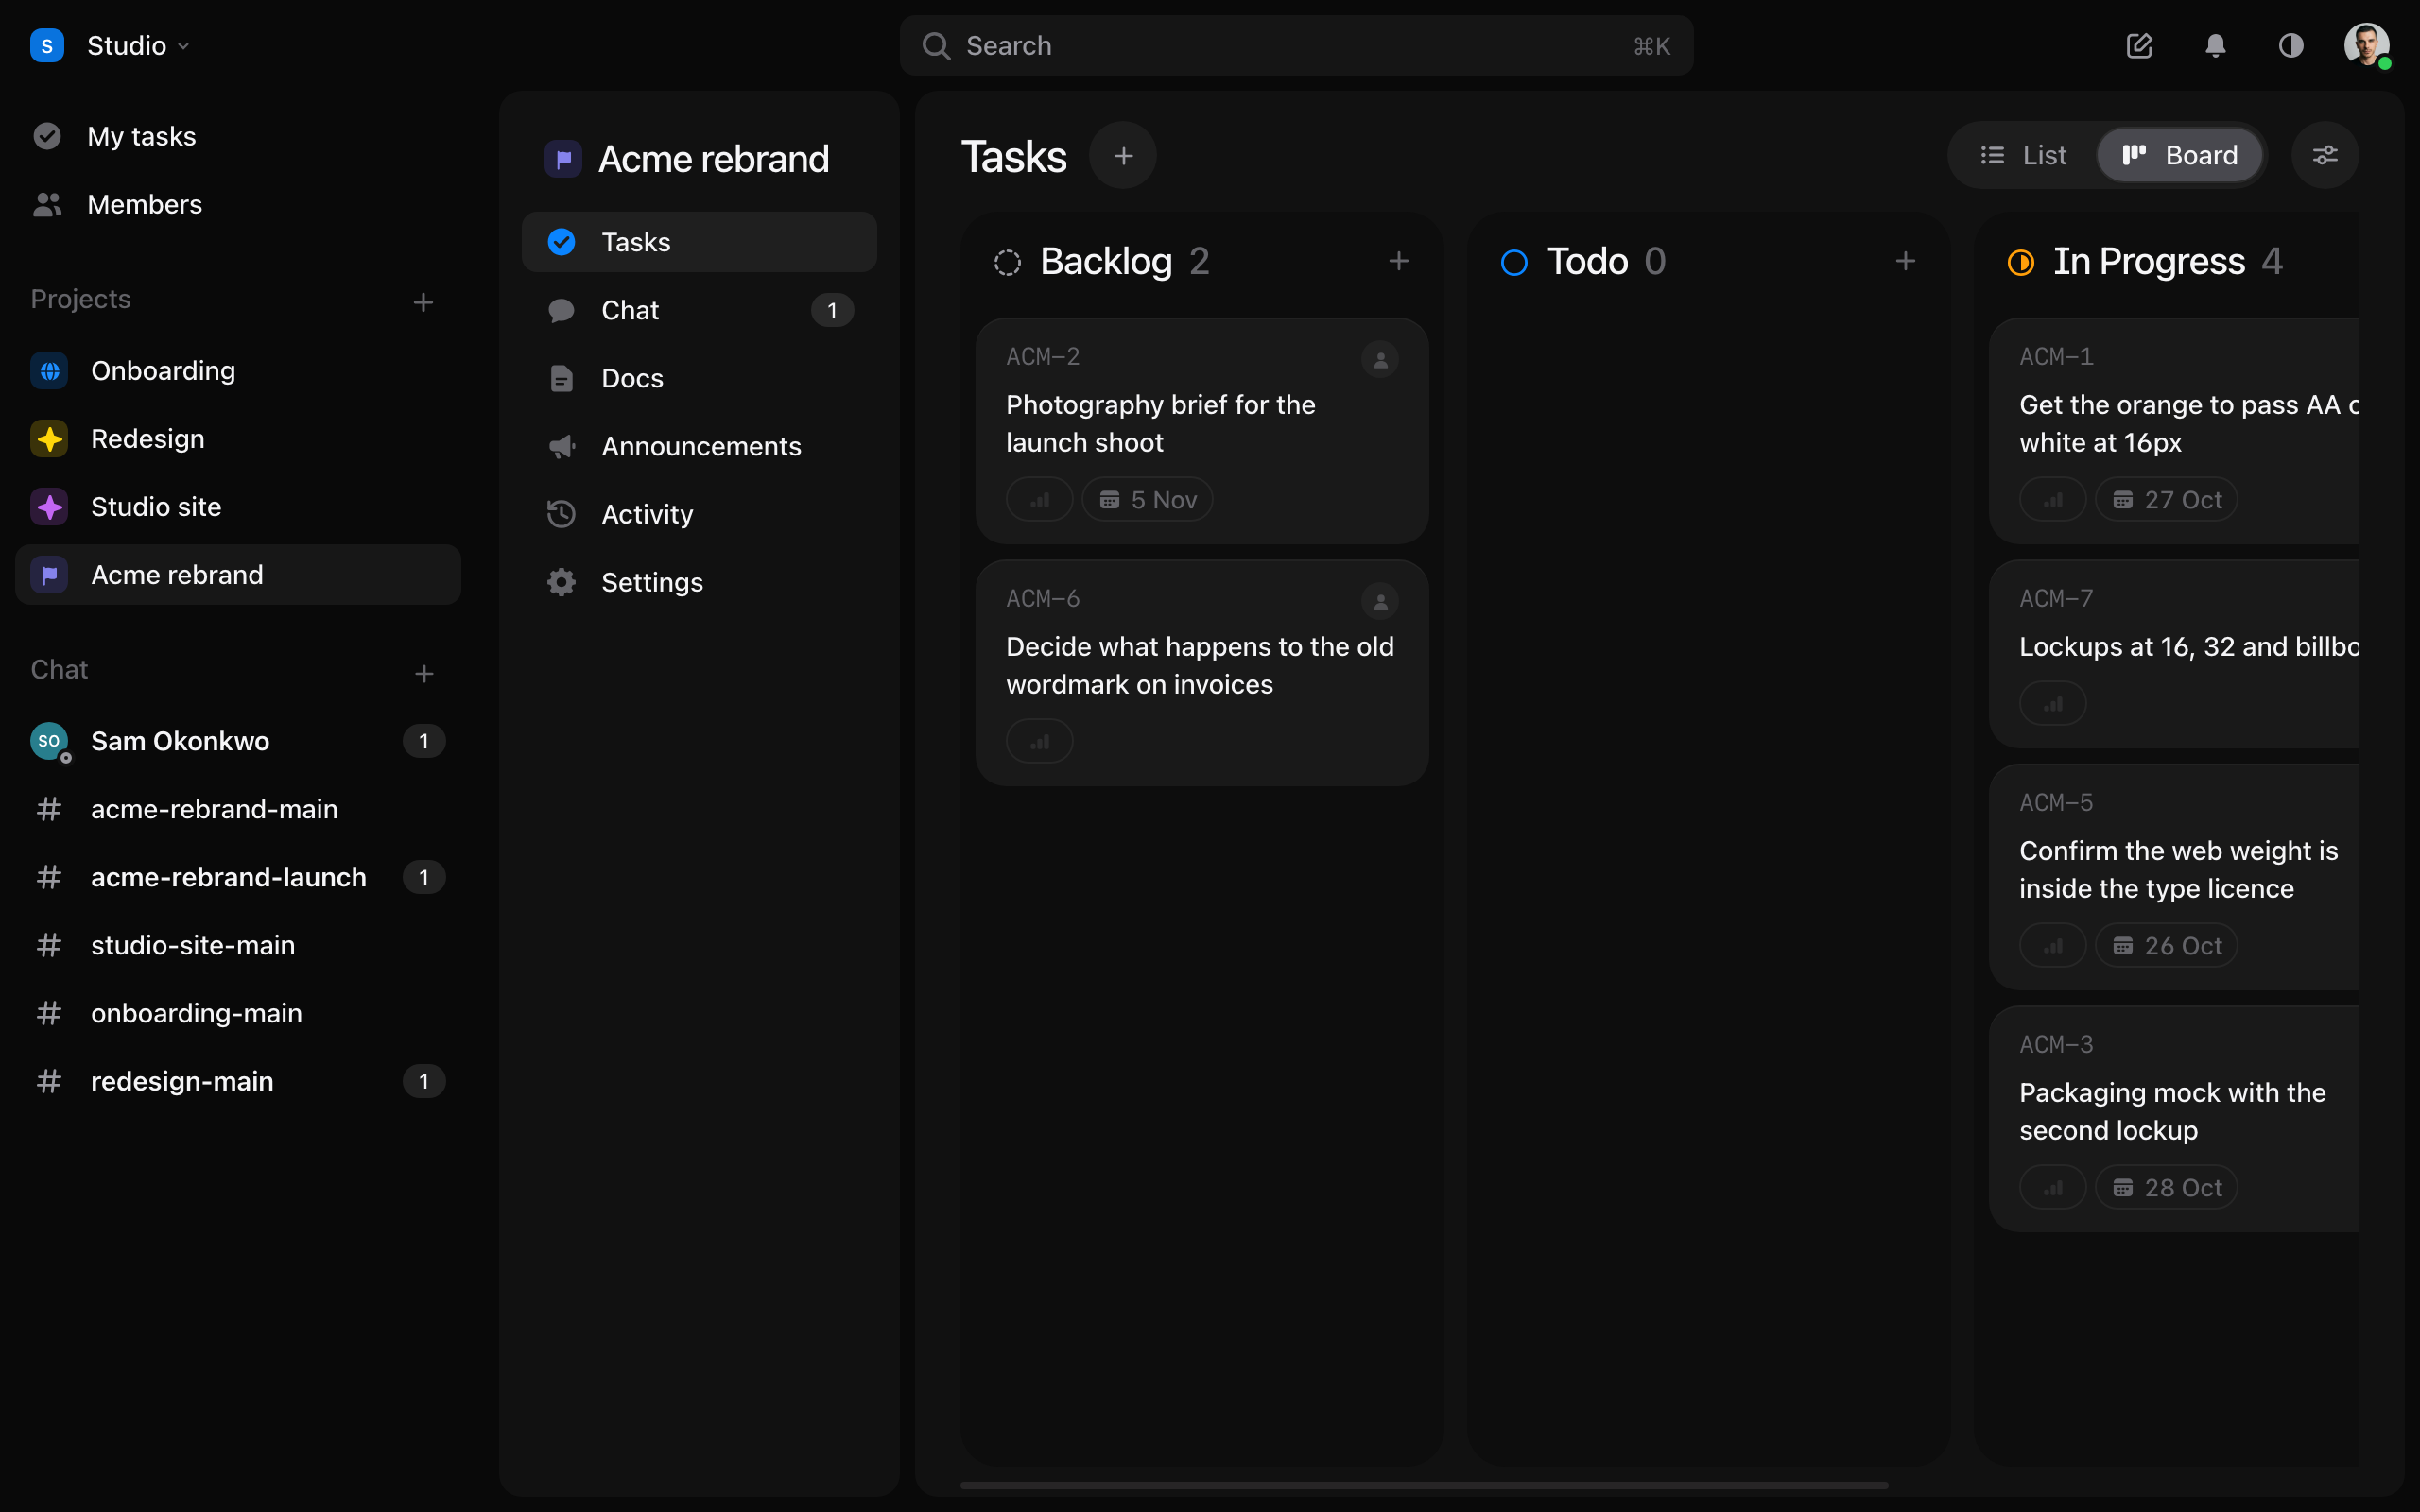Start a new chat with plus
This screenshot has height=1512, width=2420.
coord(423,673)
